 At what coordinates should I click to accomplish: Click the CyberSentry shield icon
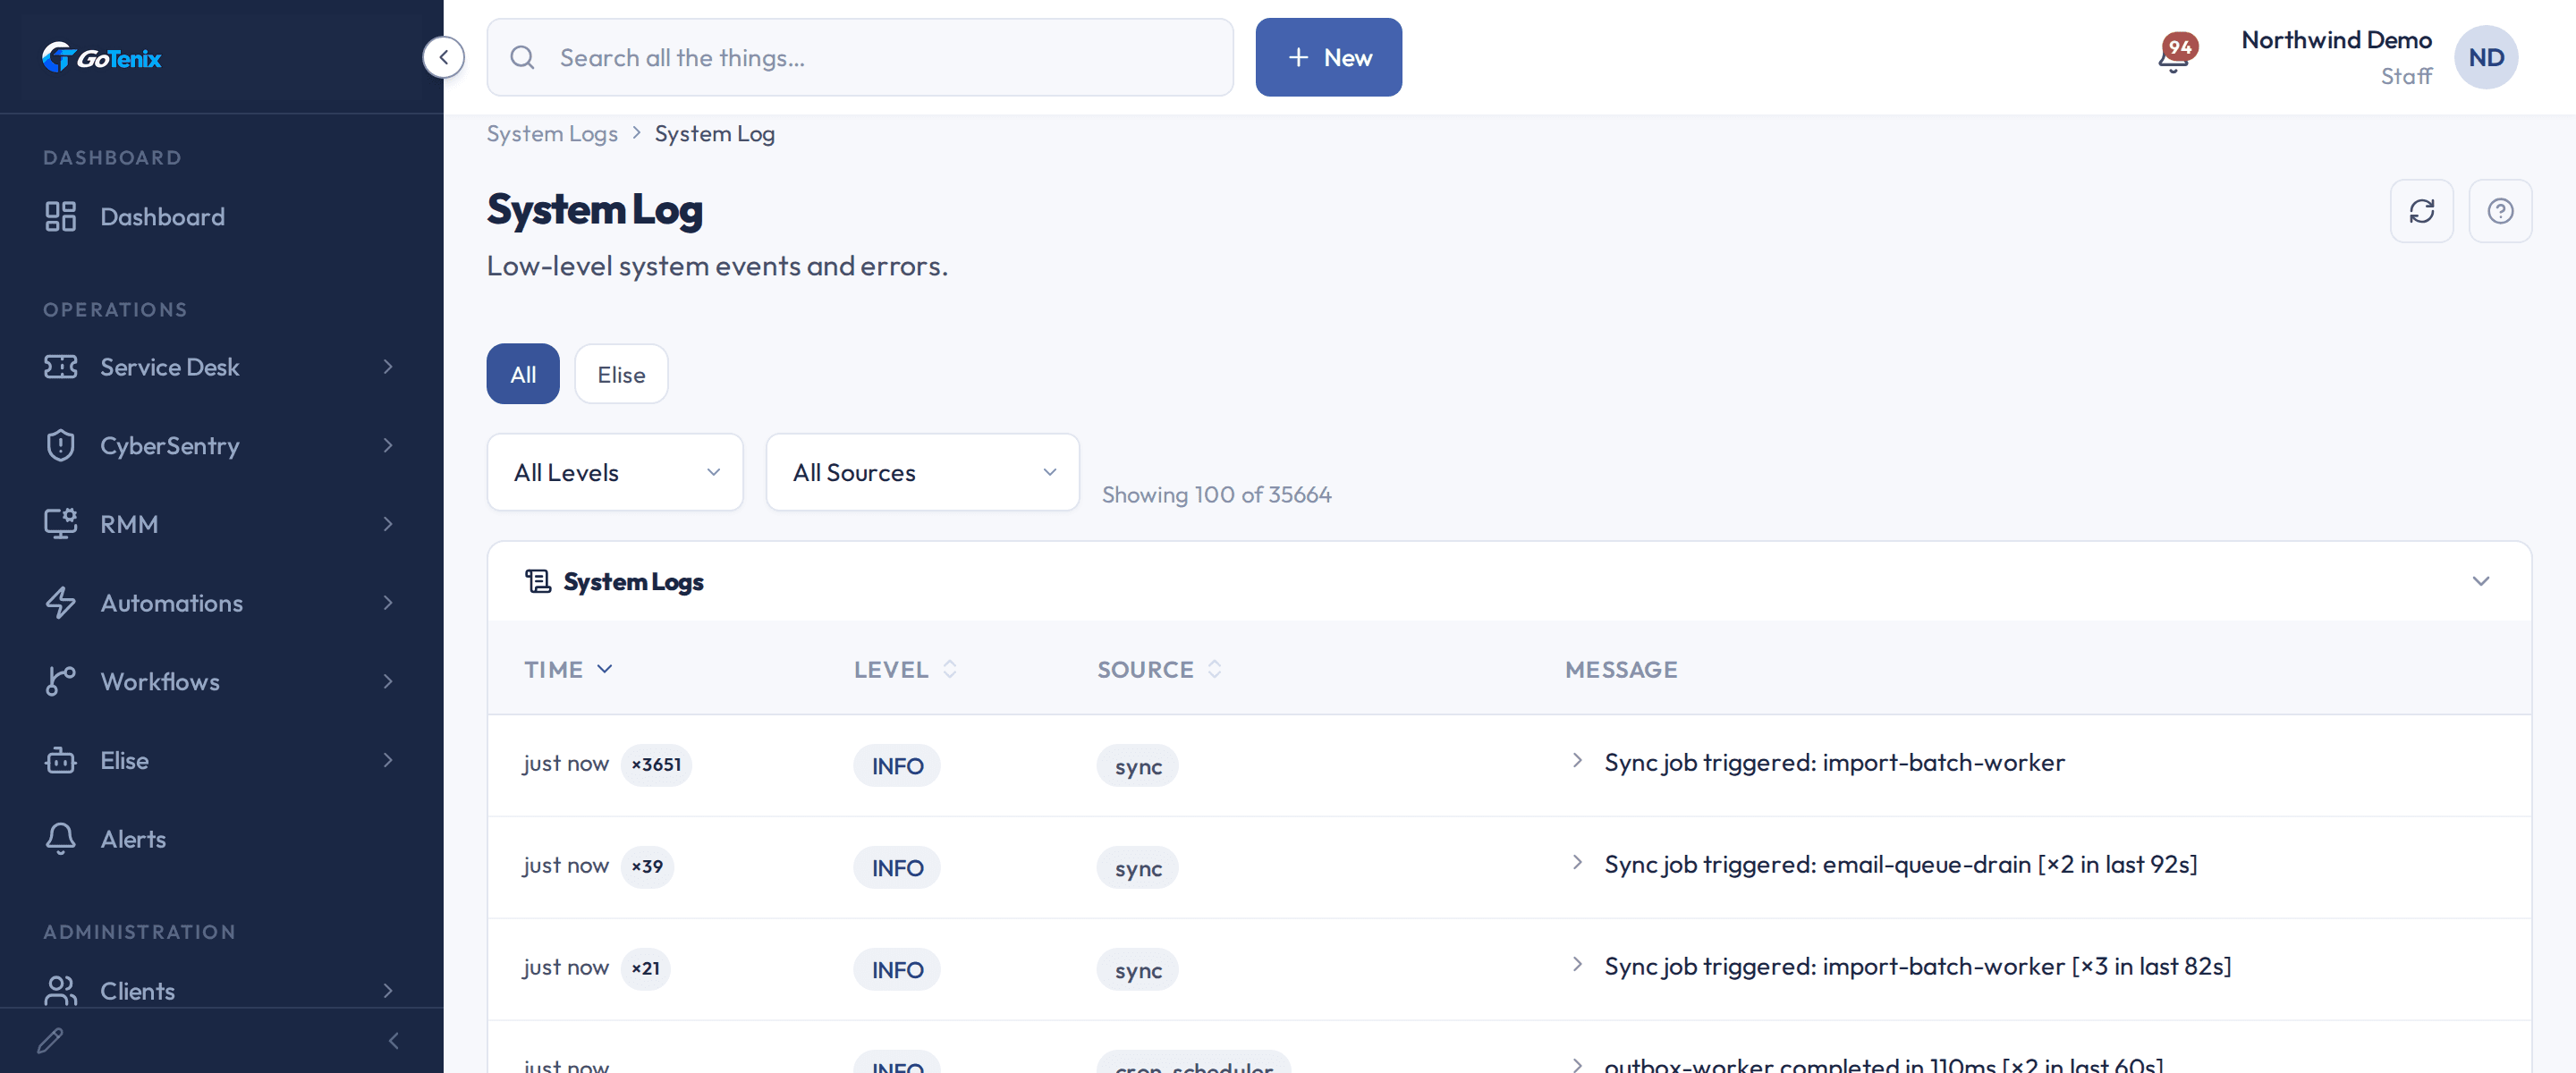tap(60, 445)
